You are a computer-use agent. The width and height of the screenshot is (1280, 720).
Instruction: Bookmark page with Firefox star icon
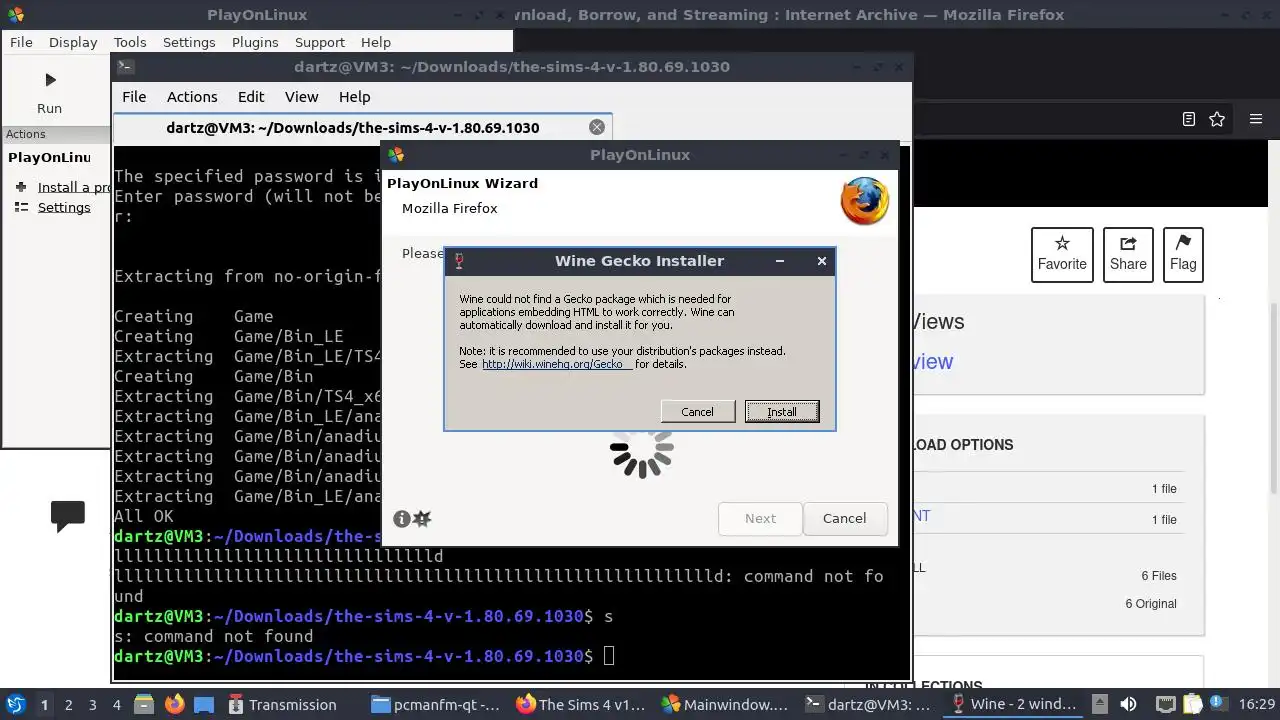[x=1217, y=119]
